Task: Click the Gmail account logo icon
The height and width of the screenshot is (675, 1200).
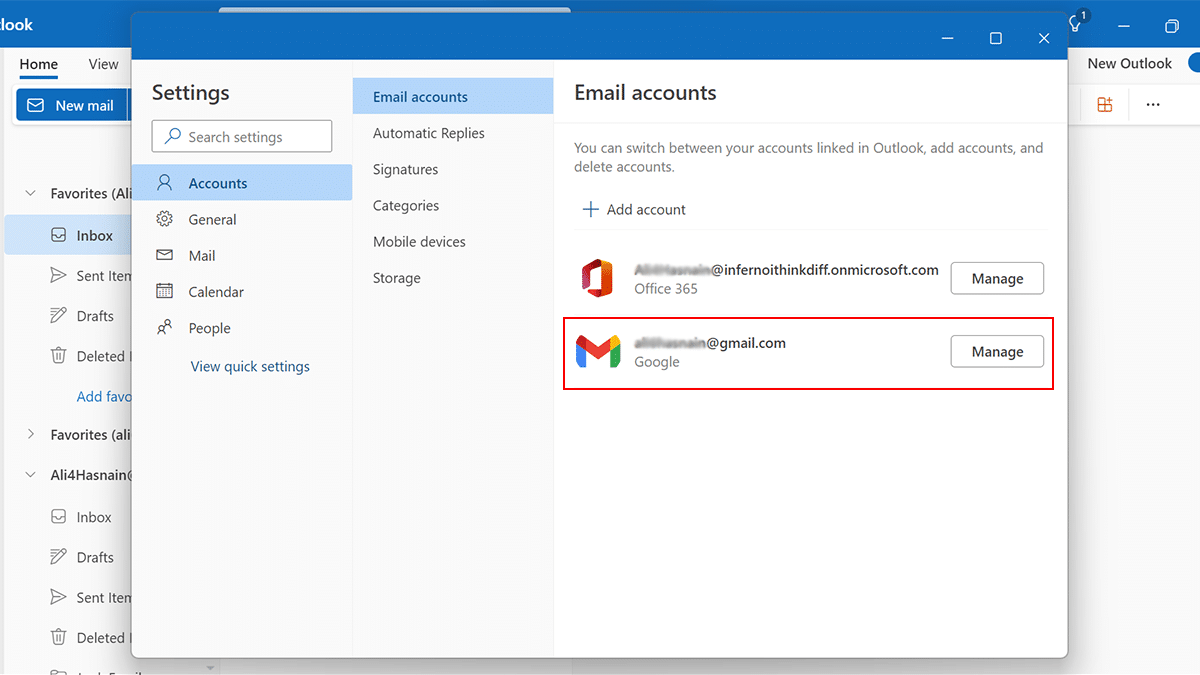Action: pos(598,352)
